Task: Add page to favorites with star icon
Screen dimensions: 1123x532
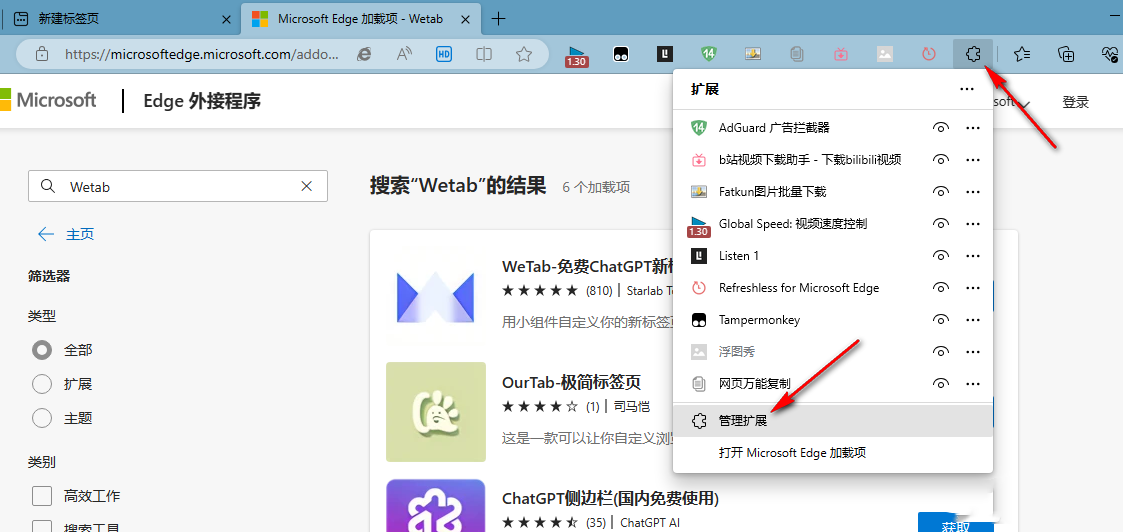Action: (524, 54)
